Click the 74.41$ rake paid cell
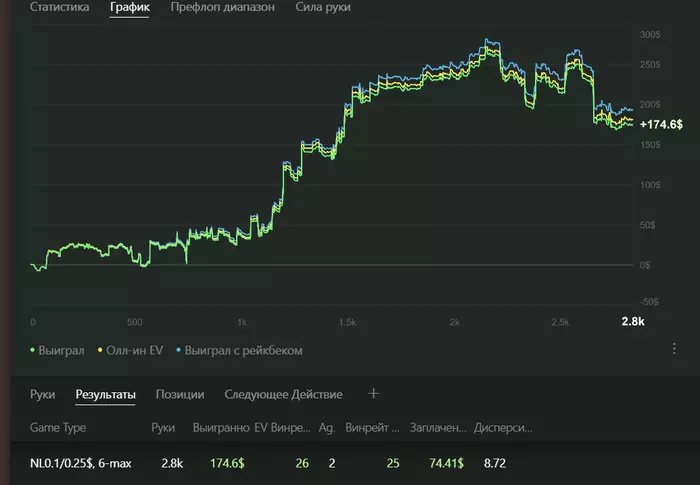Image resolution: width=700 pixels, height=485 pixels. pos(446,463)
